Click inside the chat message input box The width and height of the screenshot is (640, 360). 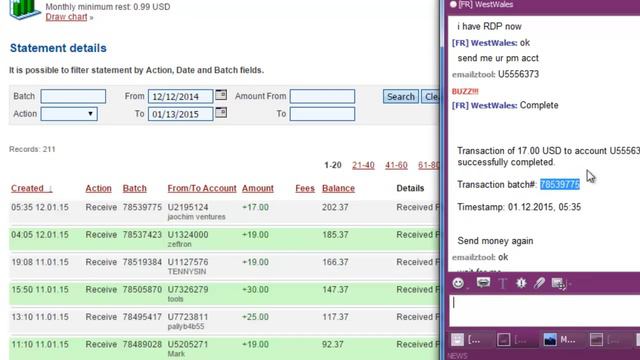[x=544, y=311]
